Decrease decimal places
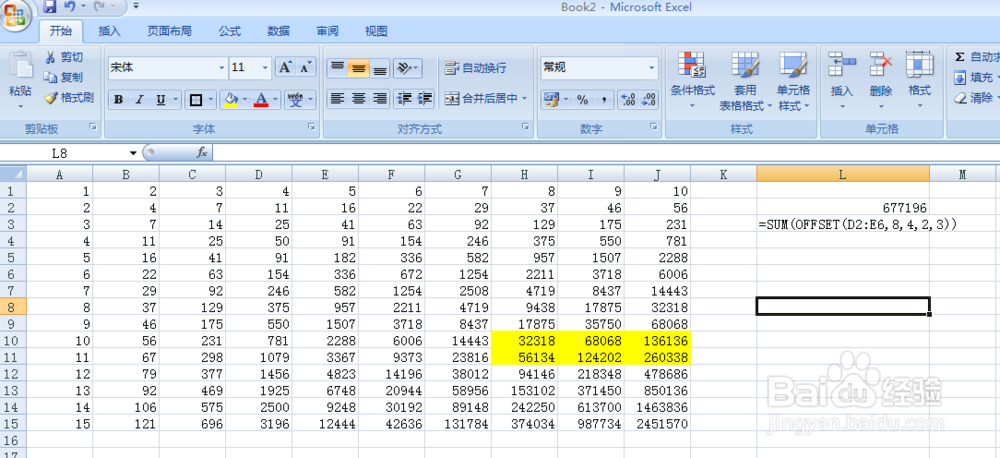 [649, 100]
